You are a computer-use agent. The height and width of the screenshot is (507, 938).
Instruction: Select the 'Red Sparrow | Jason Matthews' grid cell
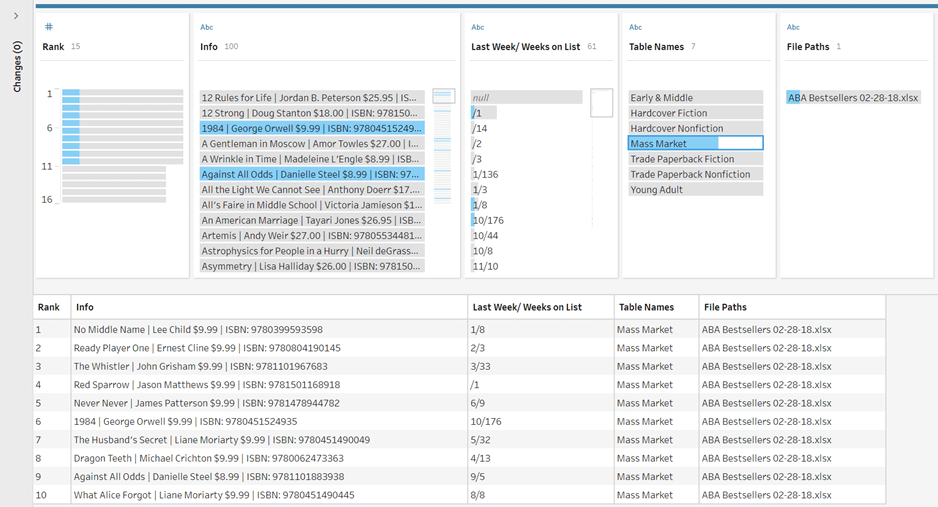point(269,384)
